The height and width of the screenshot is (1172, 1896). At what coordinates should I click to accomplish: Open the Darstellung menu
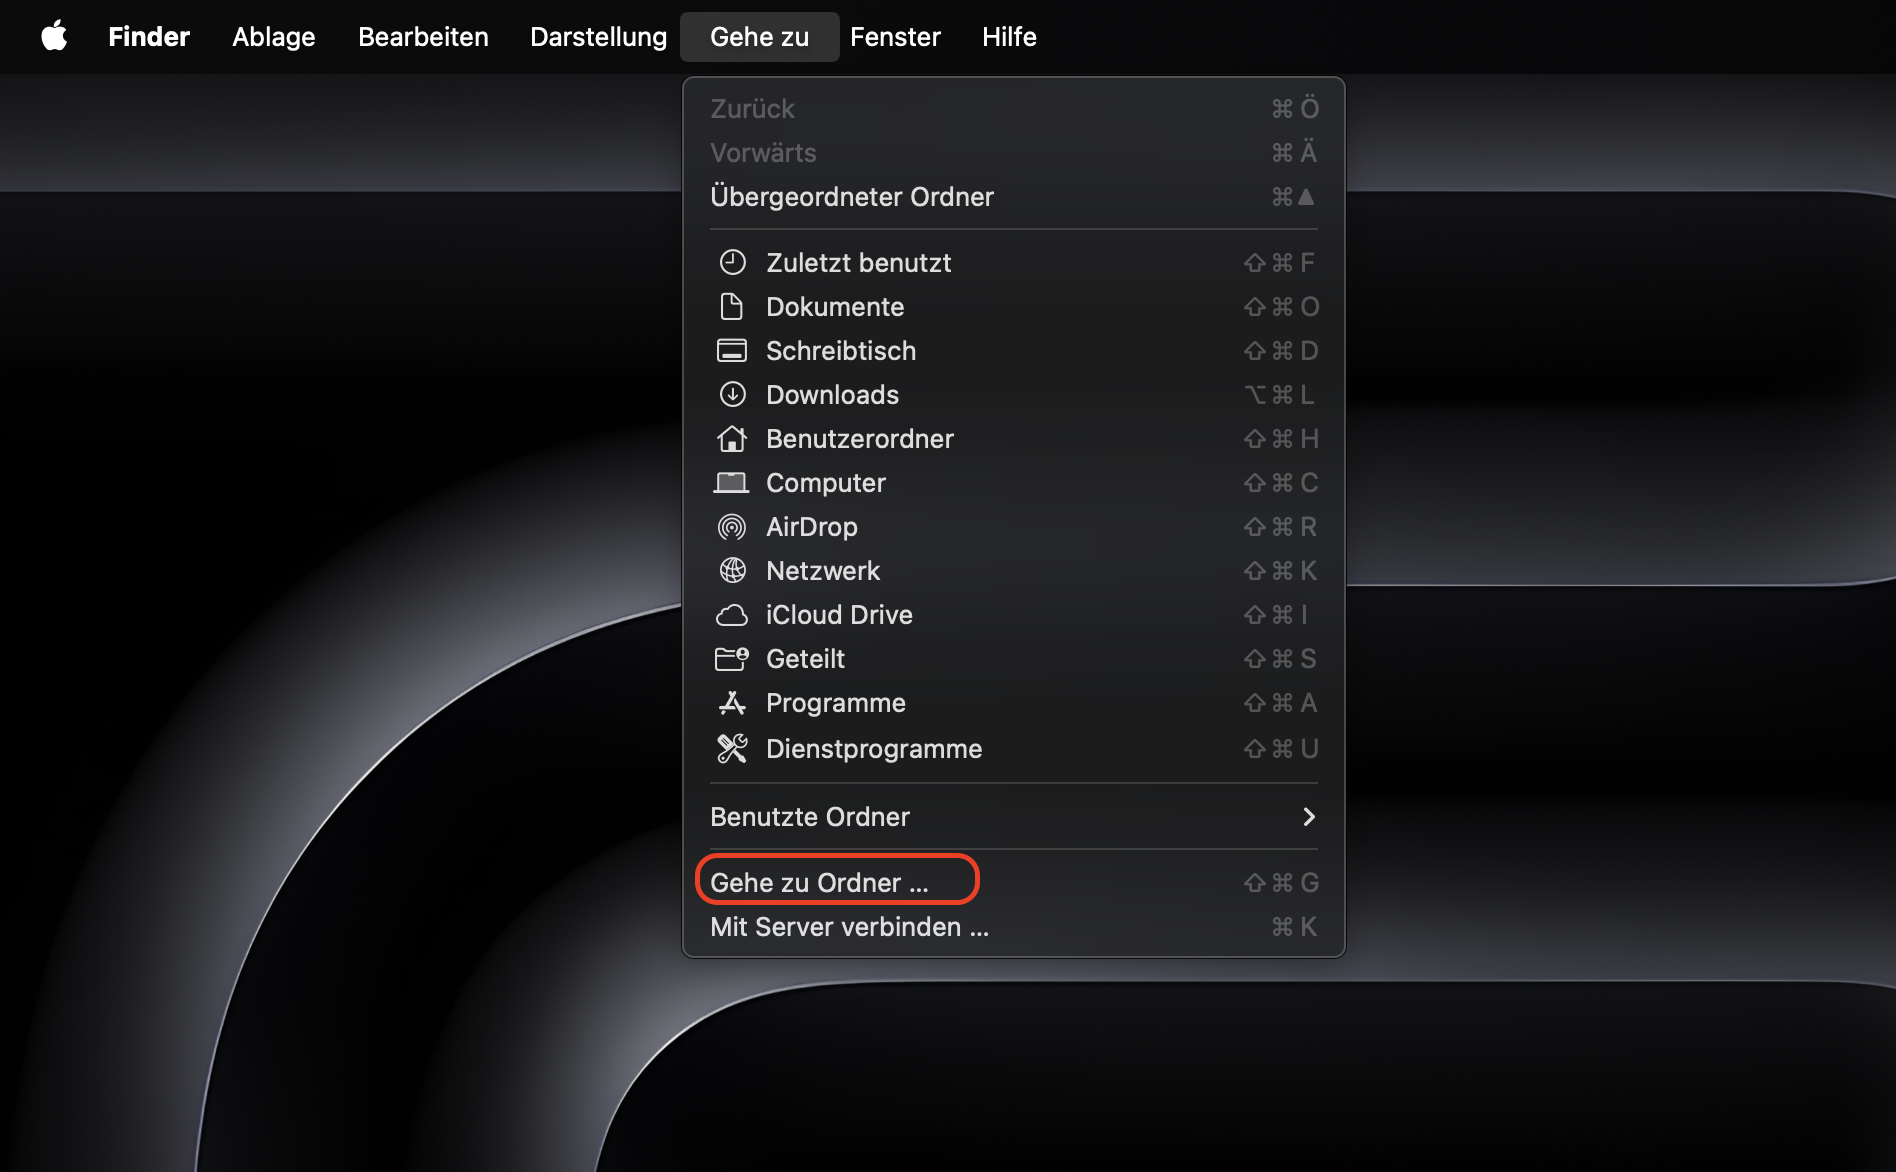point(598,36)
